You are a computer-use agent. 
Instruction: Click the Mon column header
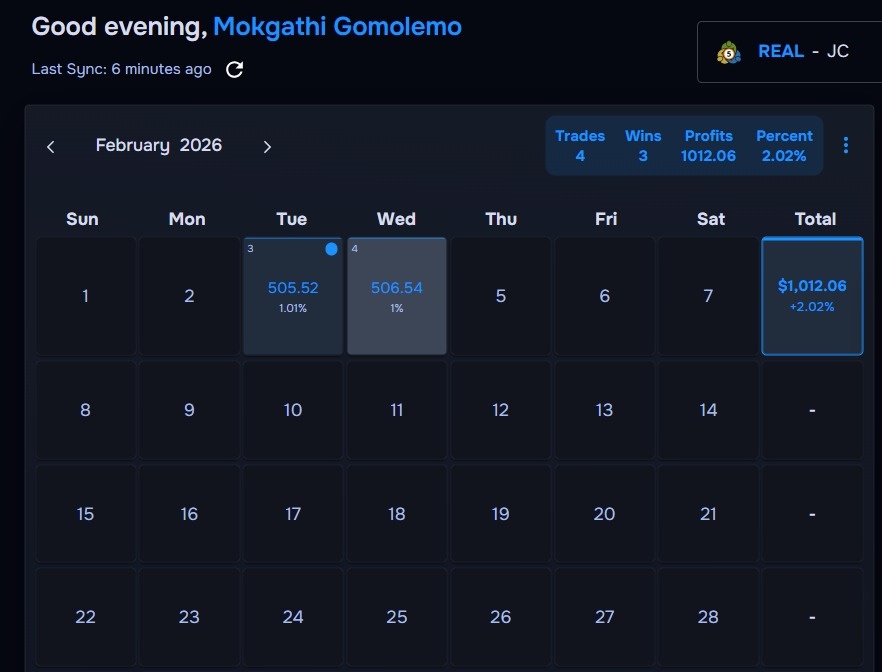[187, 219]
